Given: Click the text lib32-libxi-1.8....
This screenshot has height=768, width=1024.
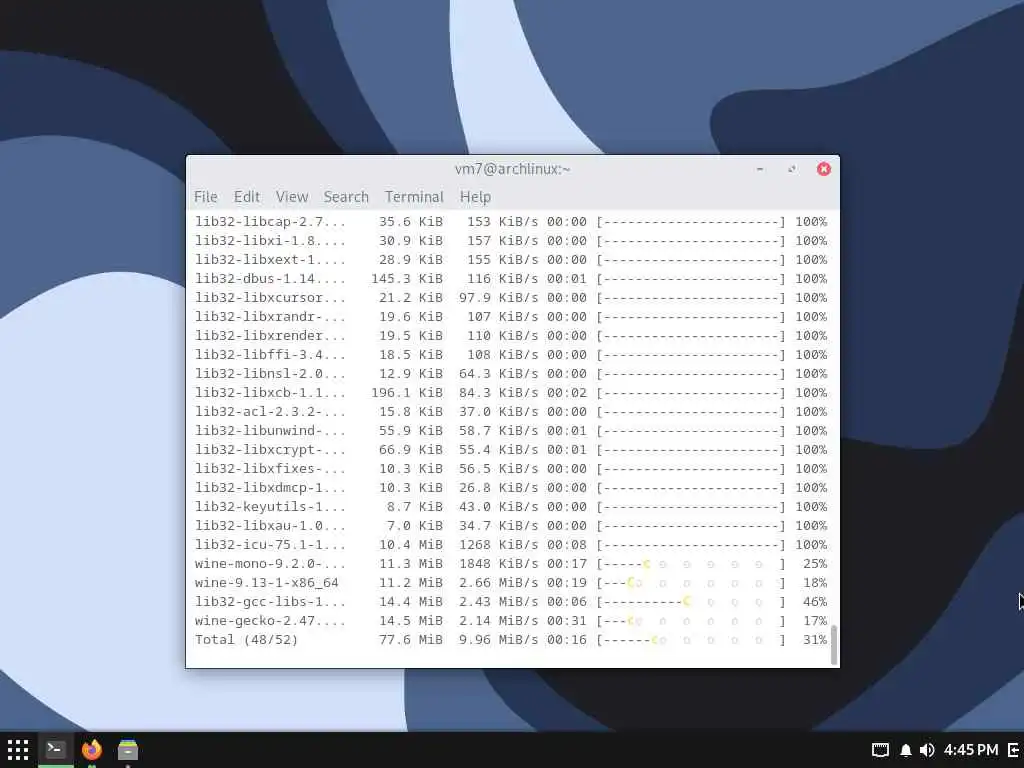Looking at the screenshot, I should pos(254,240).
